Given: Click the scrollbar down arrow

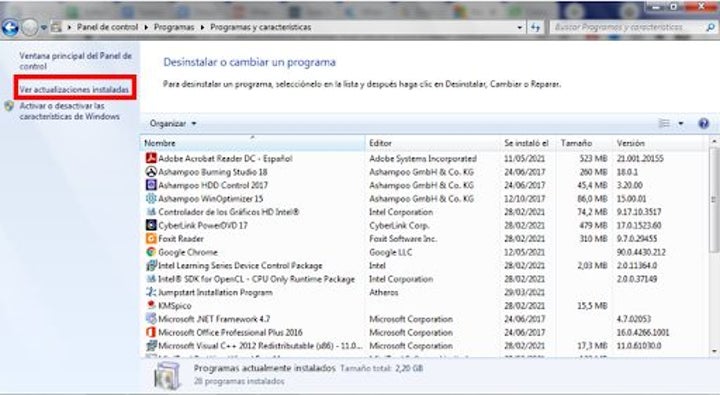Looking at the screenshot, I should tap(714, 351).
